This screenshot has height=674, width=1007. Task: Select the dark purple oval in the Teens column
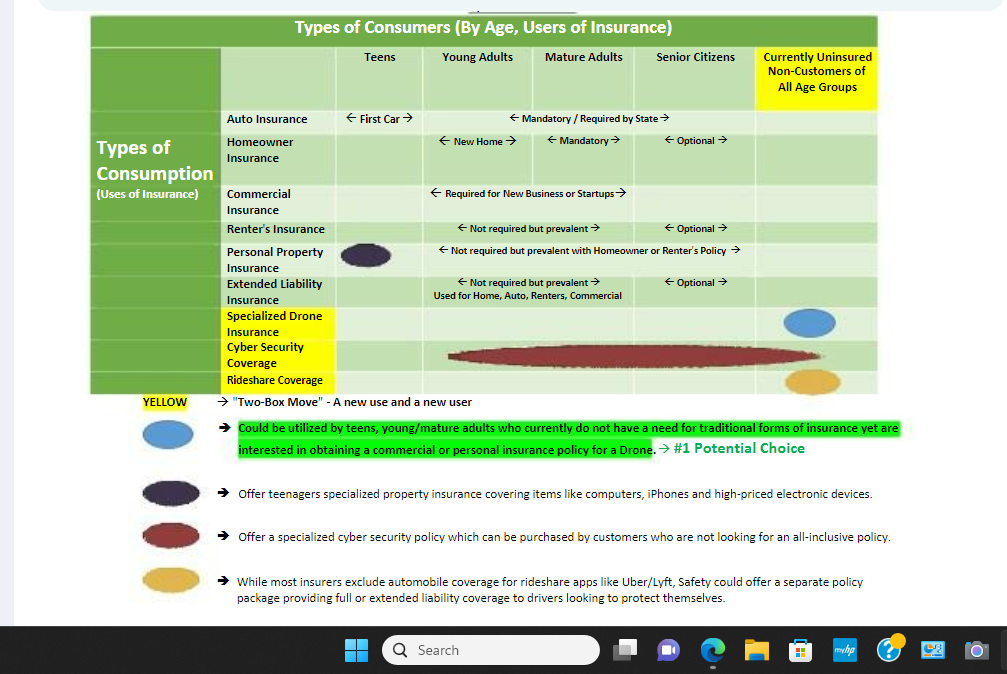(x=366, y=255)
